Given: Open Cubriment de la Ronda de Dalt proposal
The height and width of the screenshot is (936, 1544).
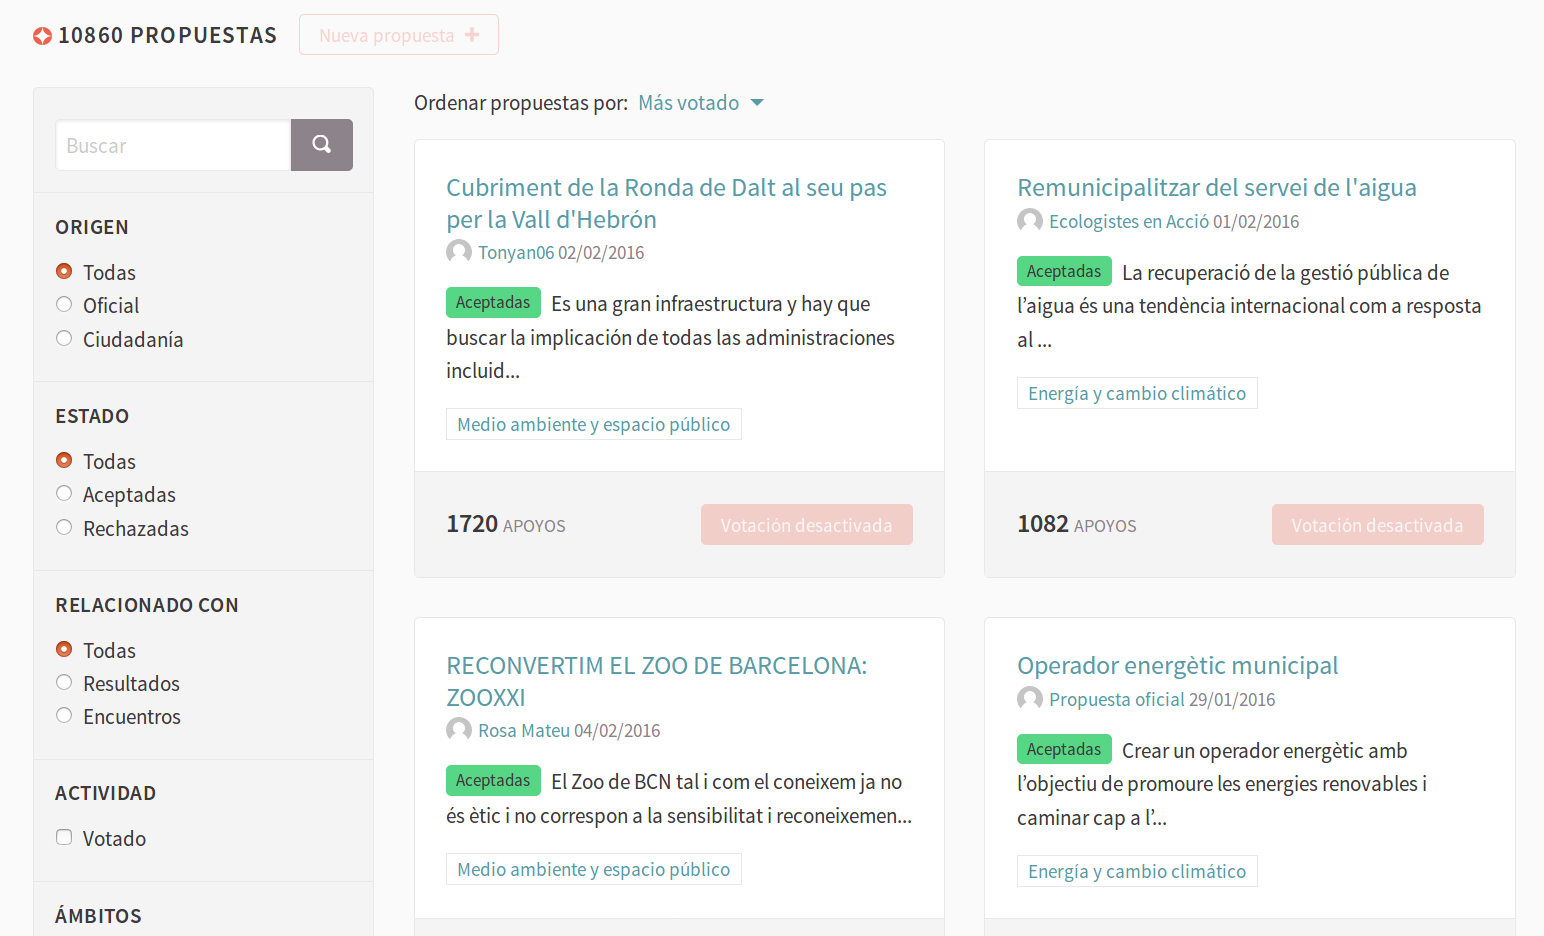Looking at the screenshot, I should 666,203.
